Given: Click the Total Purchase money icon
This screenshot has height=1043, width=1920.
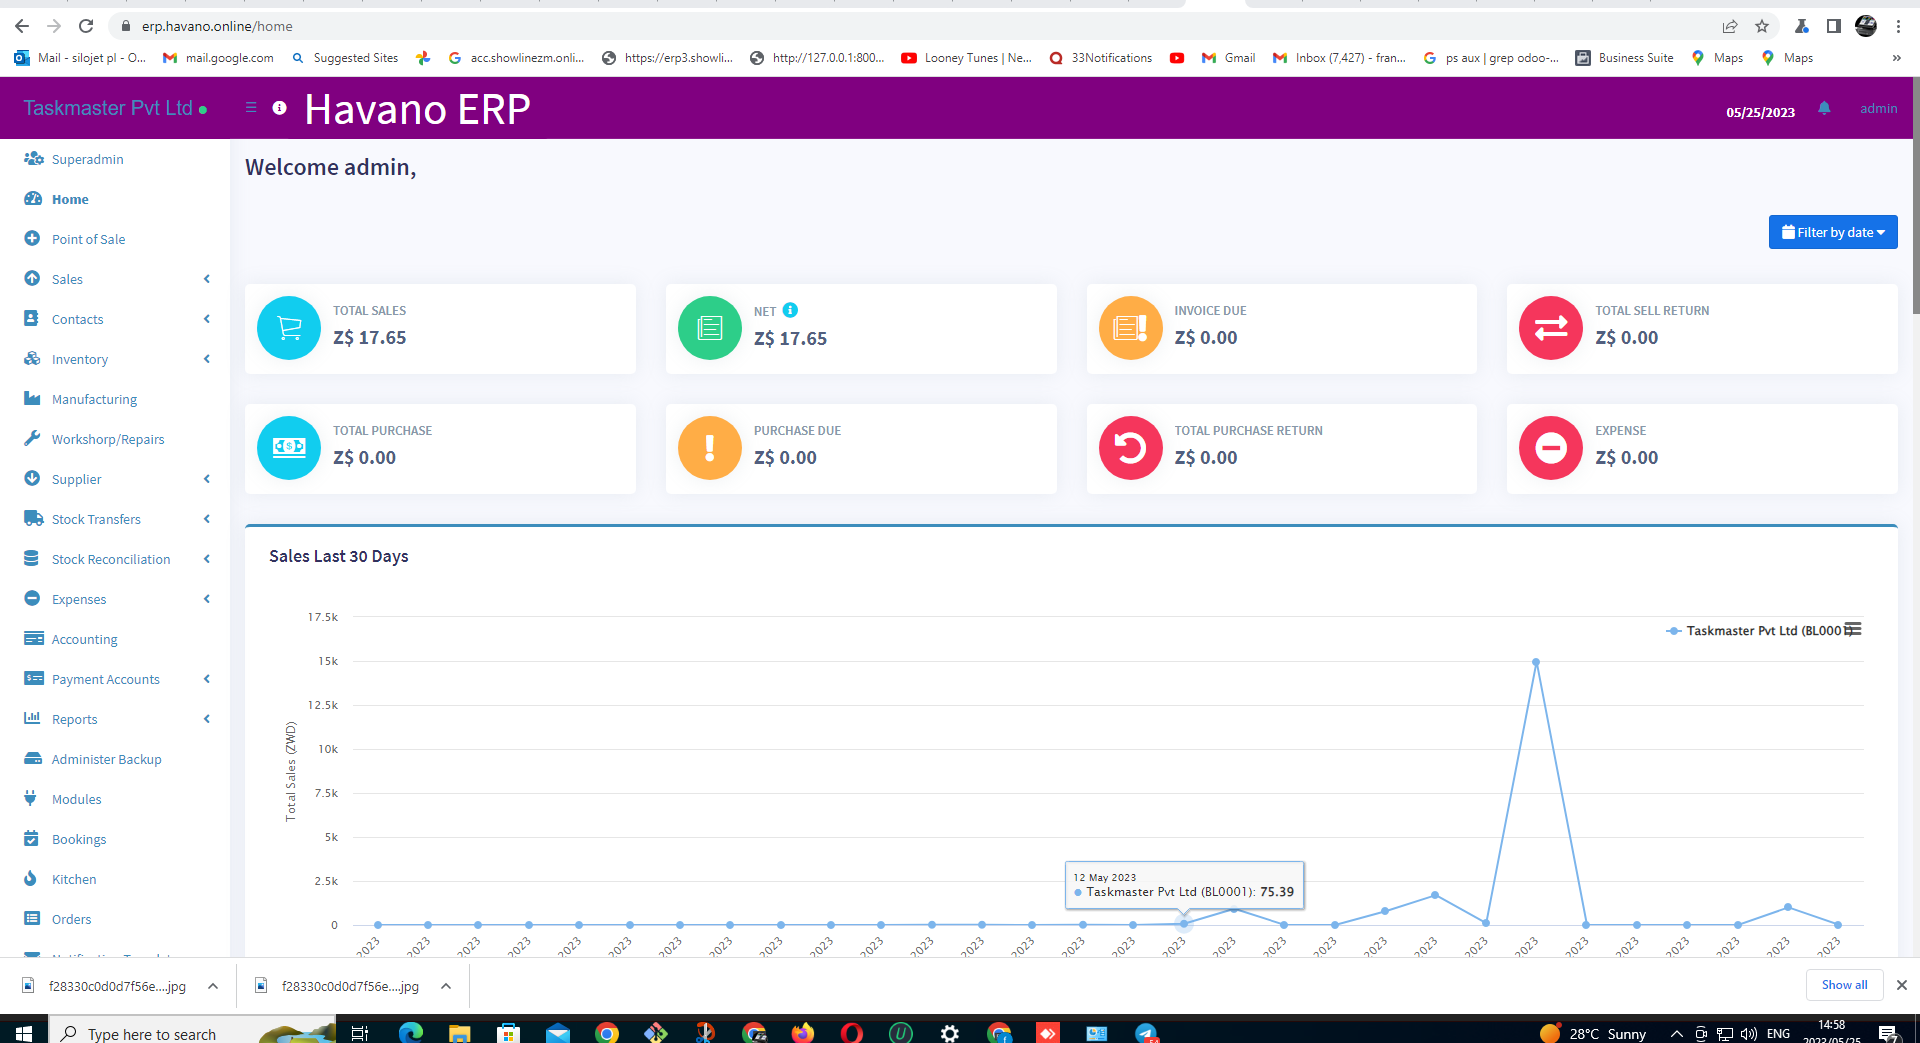Looking at the screenshot, I should coord(289,448).
